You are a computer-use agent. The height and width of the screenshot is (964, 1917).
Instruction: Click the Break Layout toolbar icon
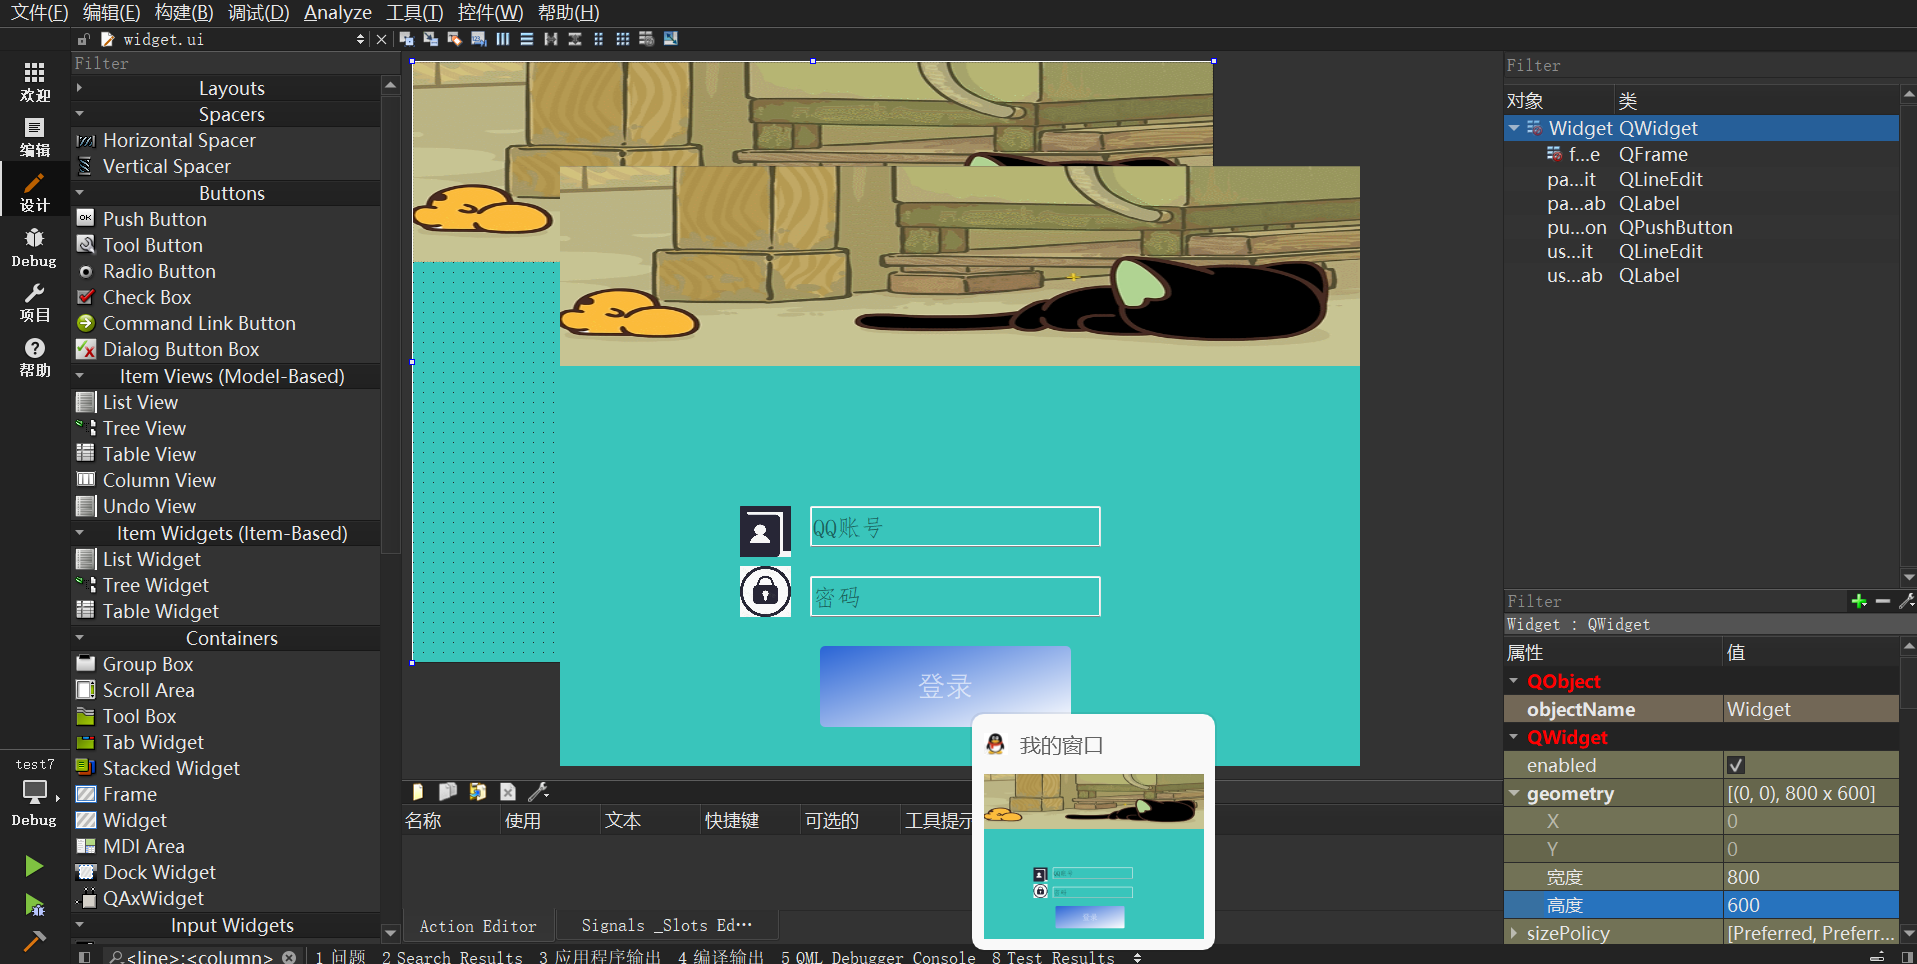point(647,39)
